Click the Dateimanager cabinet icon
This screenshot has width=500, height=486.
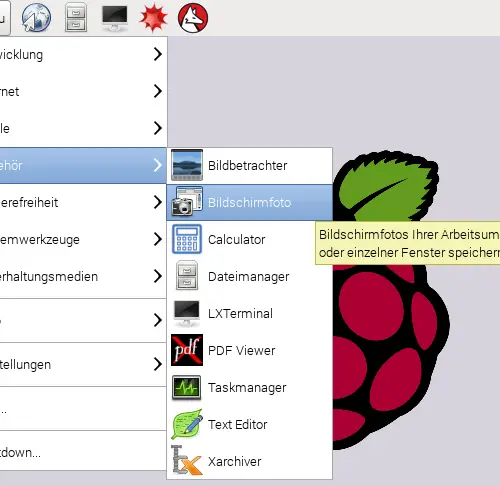187,276
